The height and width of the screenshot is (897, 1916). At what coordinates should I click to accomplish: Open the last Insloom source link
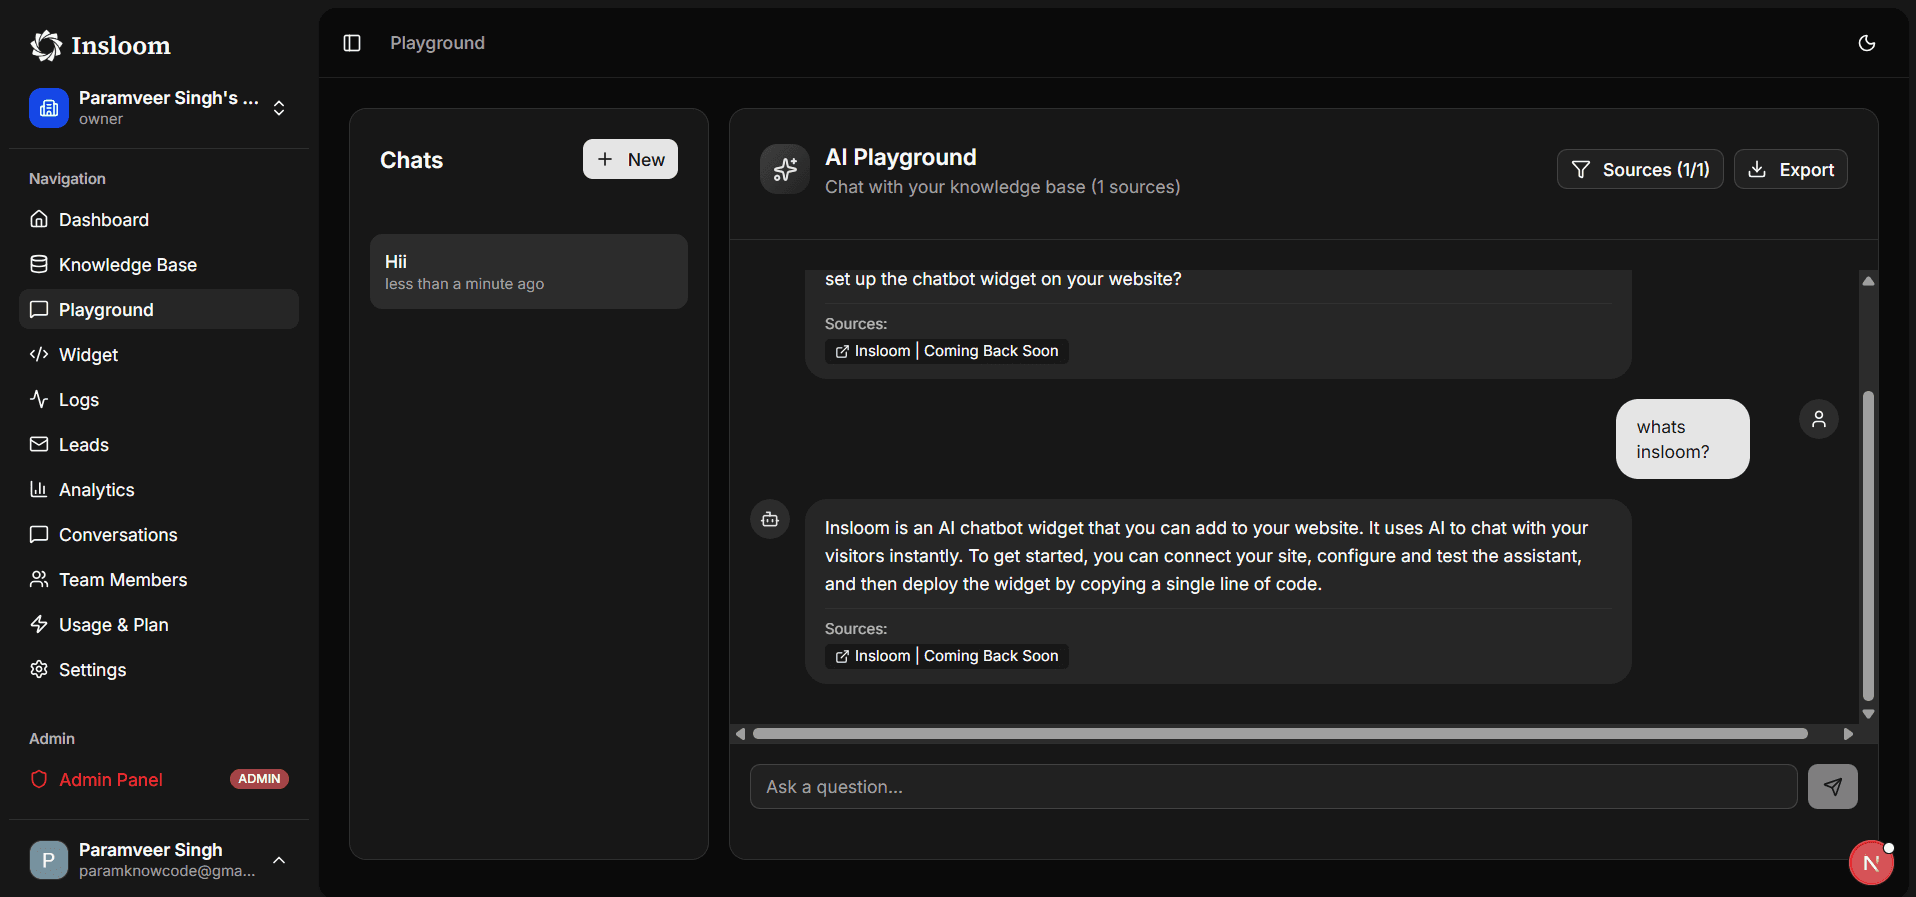tap(946, 656)
